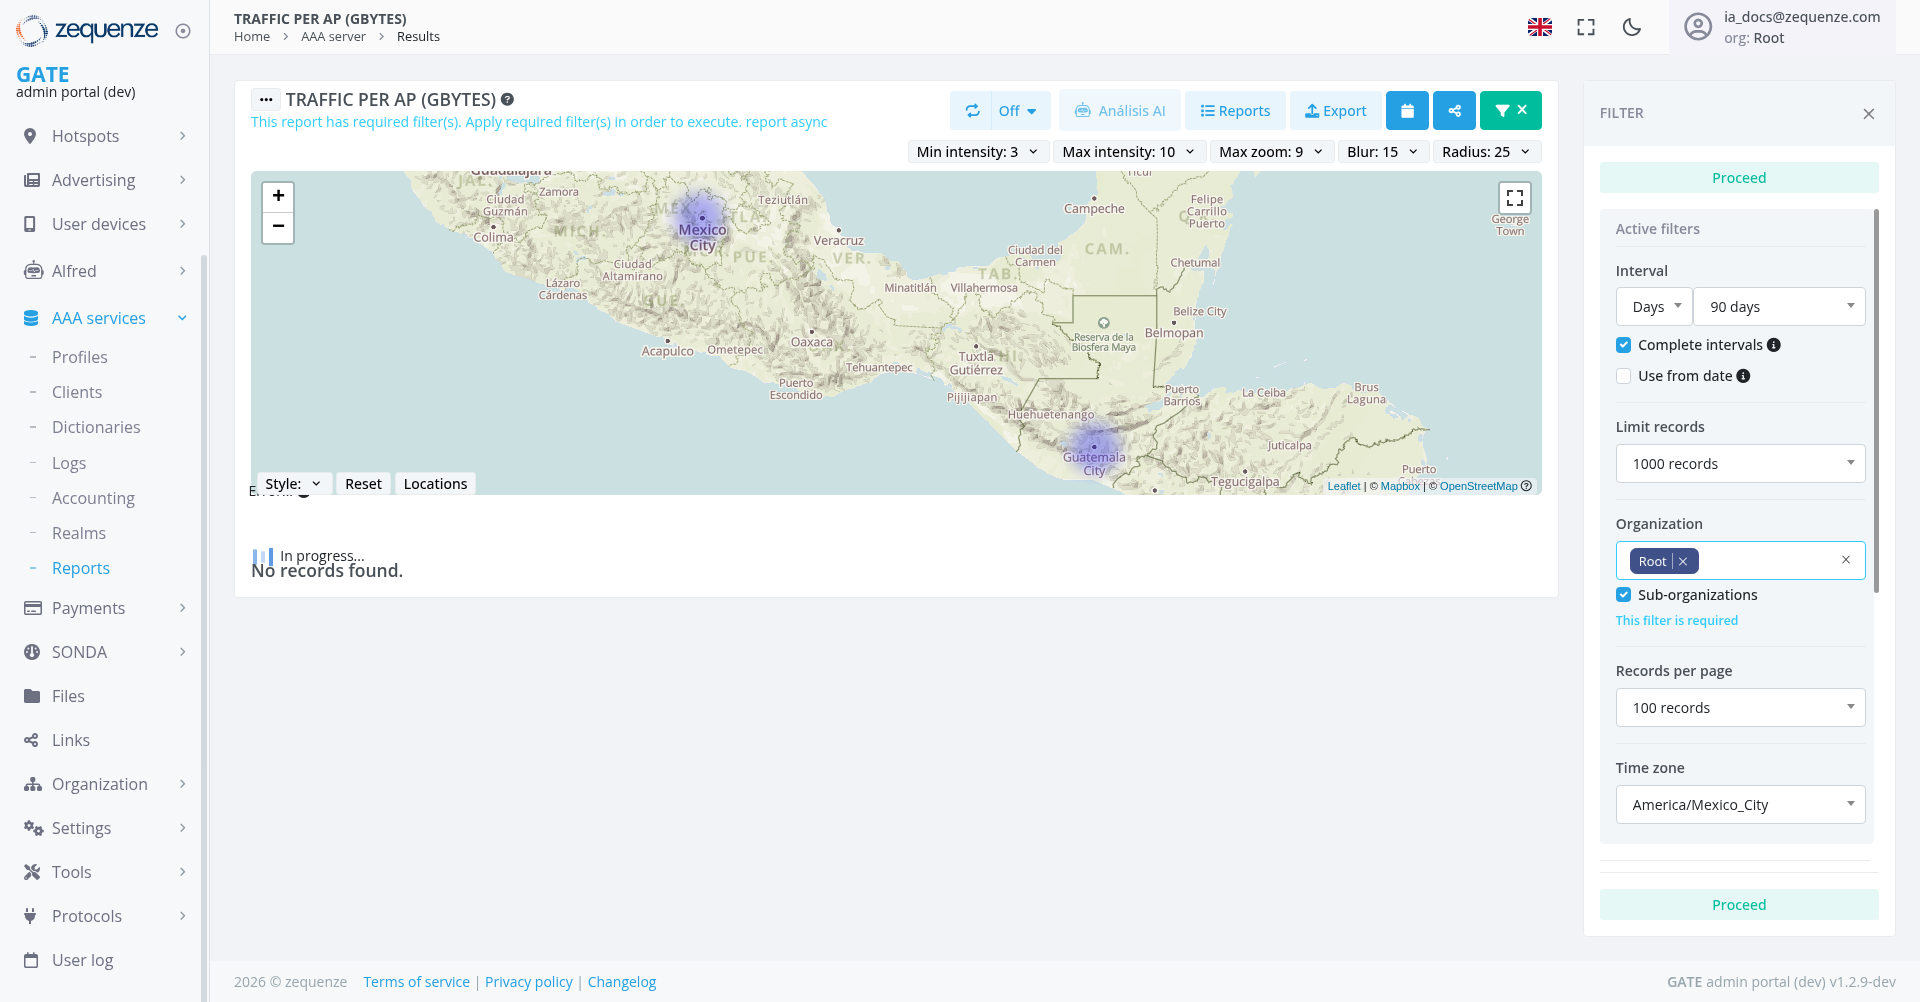The height and width of the screenshot is (1002, 1920).
Task: Open Blur dropdown
Action: [1383, 152]
